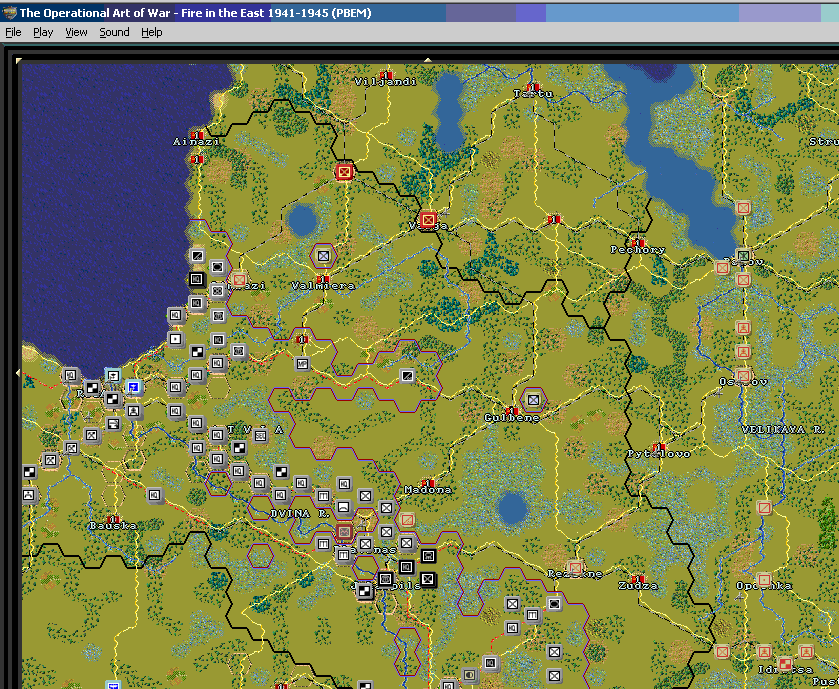
Task: Click the scroll marker on the map's left edge
Action: pyautogui.click(x=19, y=372)
